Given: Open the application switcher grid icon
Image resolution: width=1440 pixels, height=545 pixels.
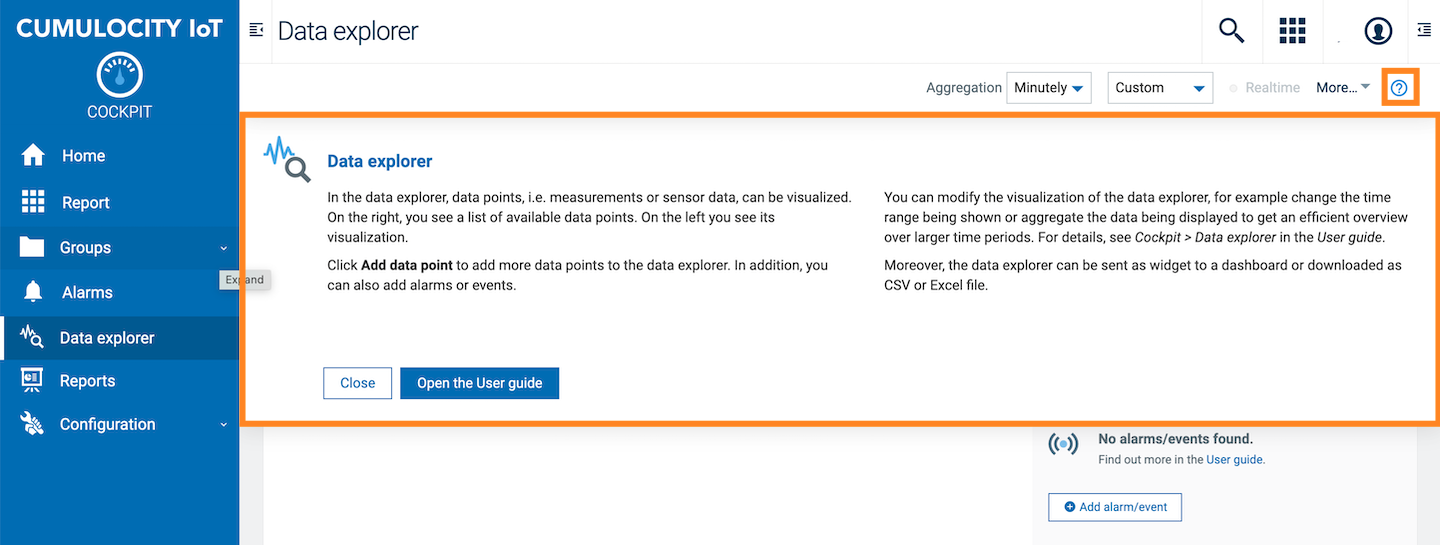Looking at the screenshot, I should 1293,31.
